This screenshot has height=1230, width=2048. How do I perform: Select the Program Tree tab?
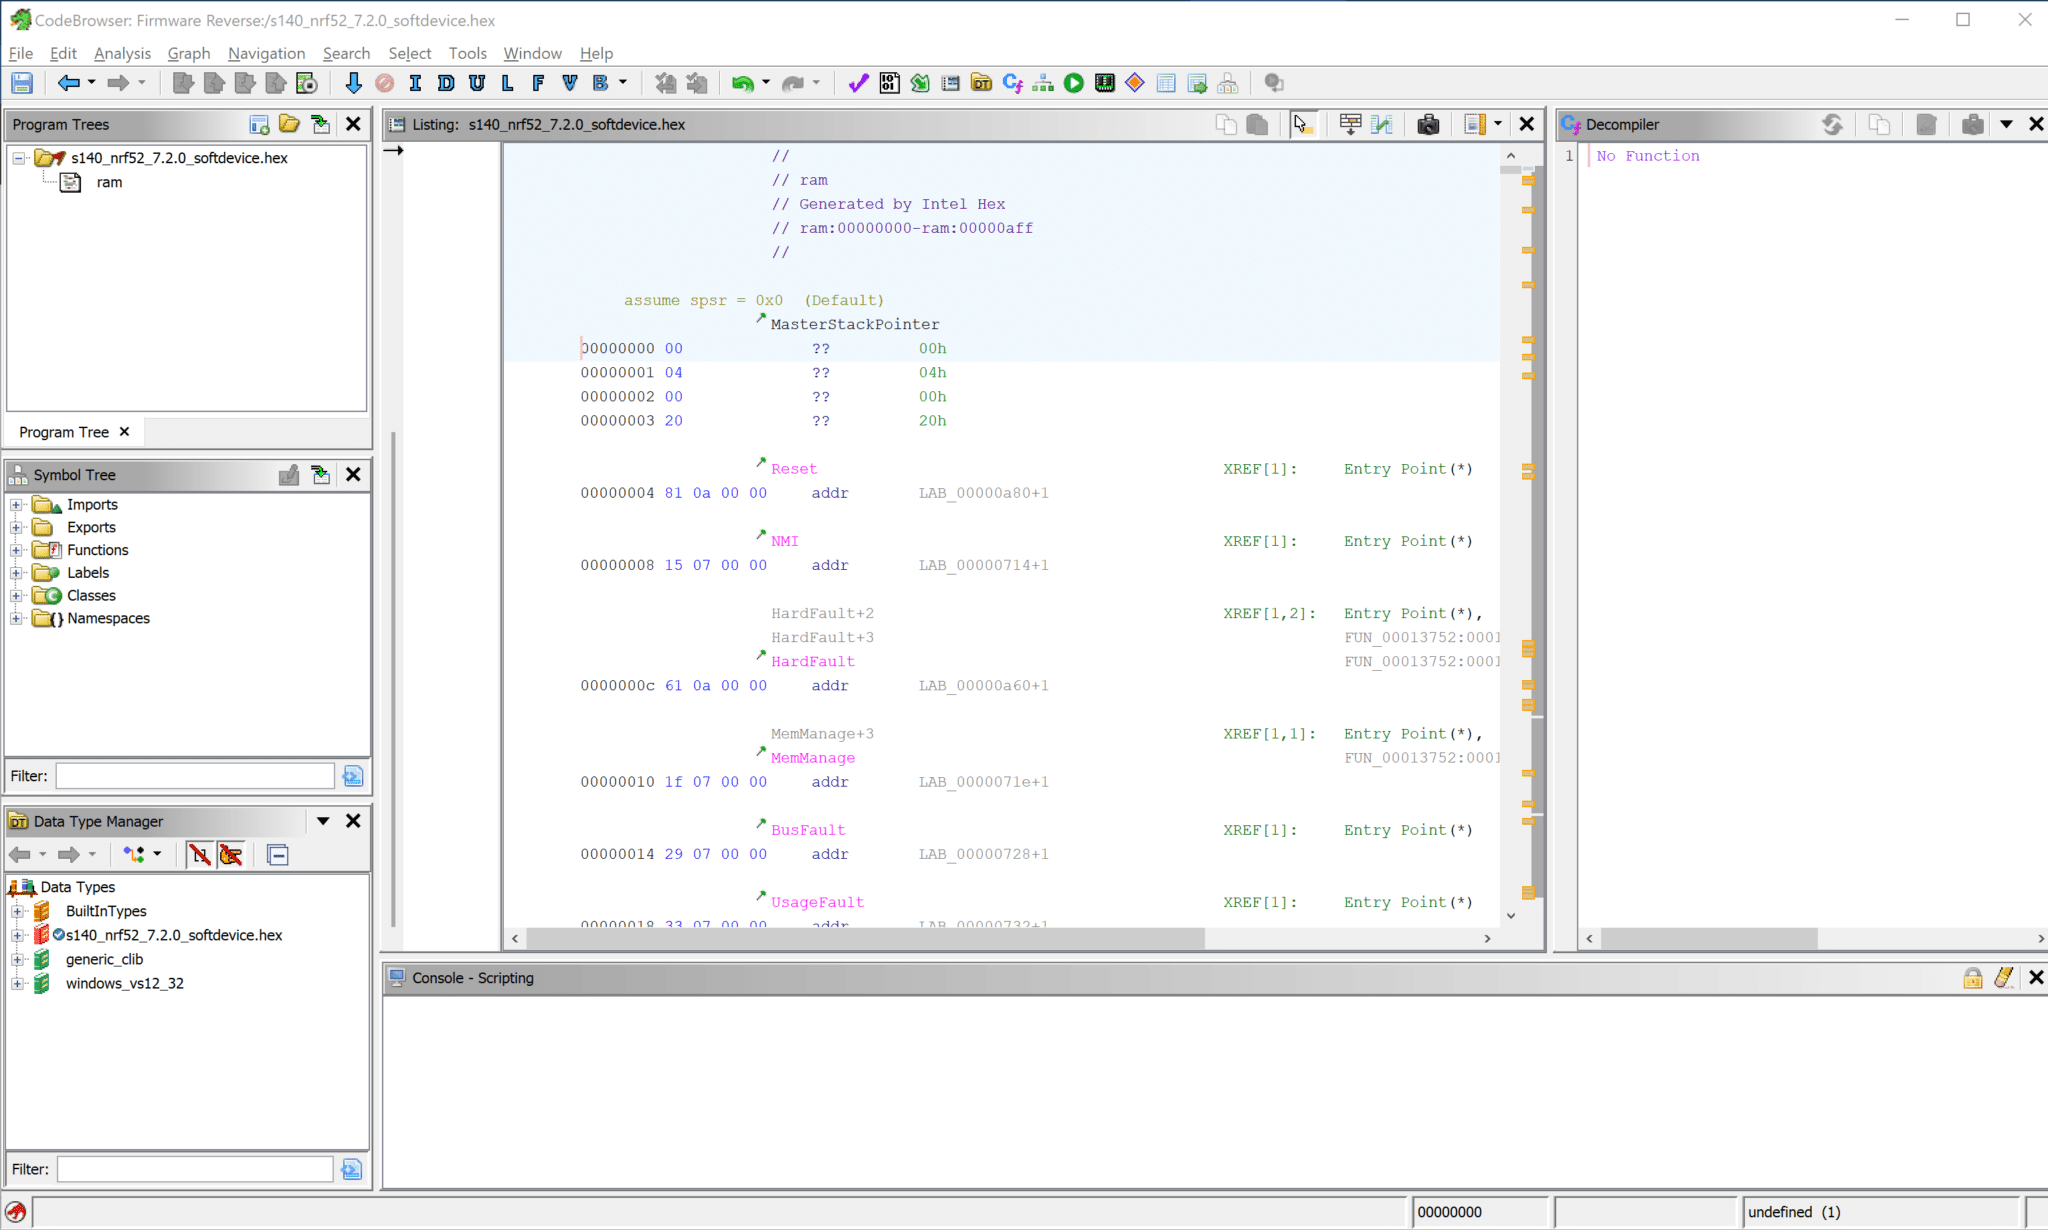(63, 431)
